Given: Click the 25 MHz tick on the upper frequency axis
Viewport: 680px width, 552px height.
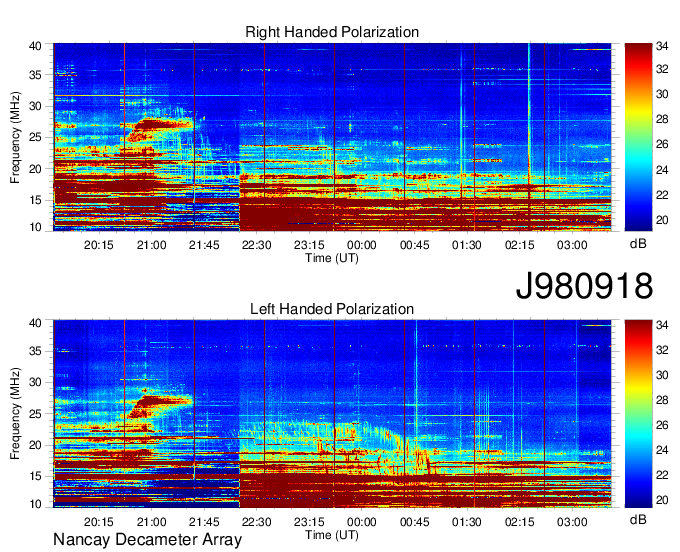Looking at the screenshot, I should coord(36,137).
